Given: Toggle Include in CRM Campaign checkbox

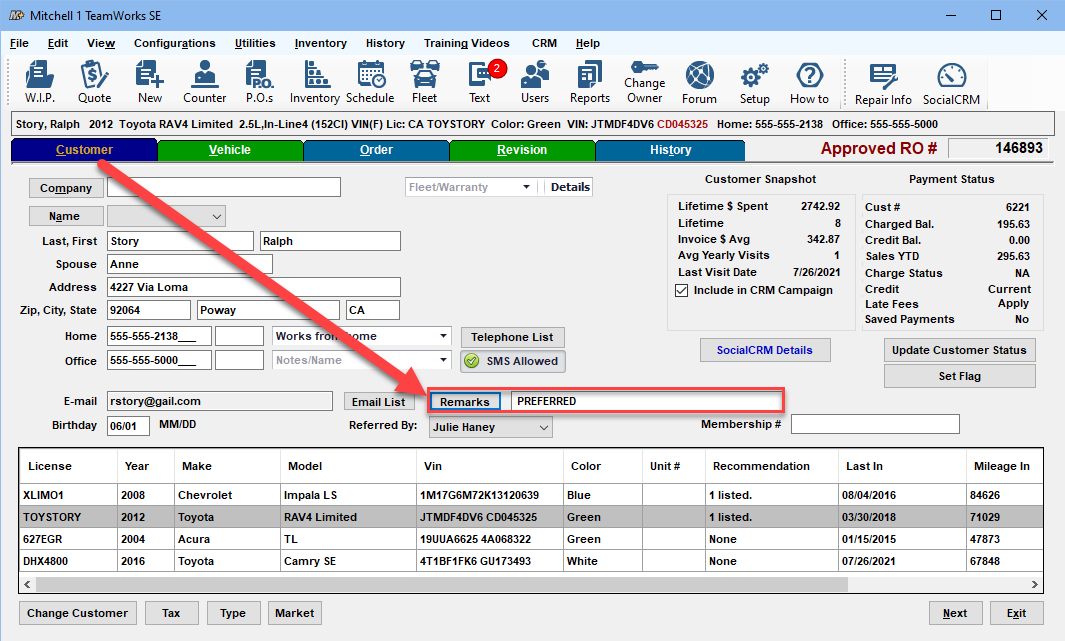Looking at the screenshot, I should (x=683, y=291).
